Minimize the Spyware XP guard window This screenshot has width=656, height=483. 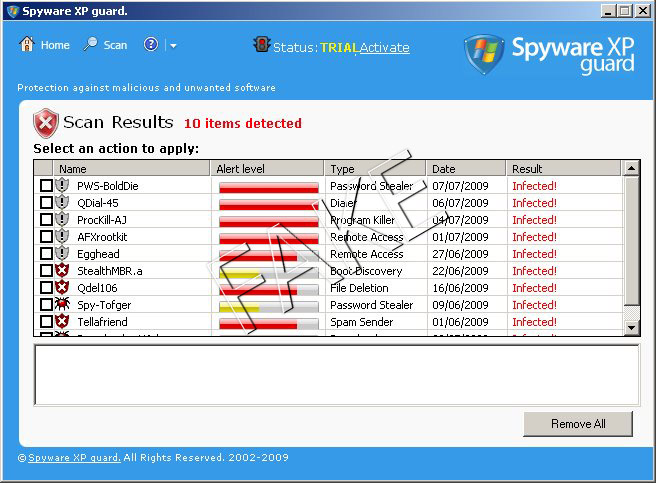(608, 11)
